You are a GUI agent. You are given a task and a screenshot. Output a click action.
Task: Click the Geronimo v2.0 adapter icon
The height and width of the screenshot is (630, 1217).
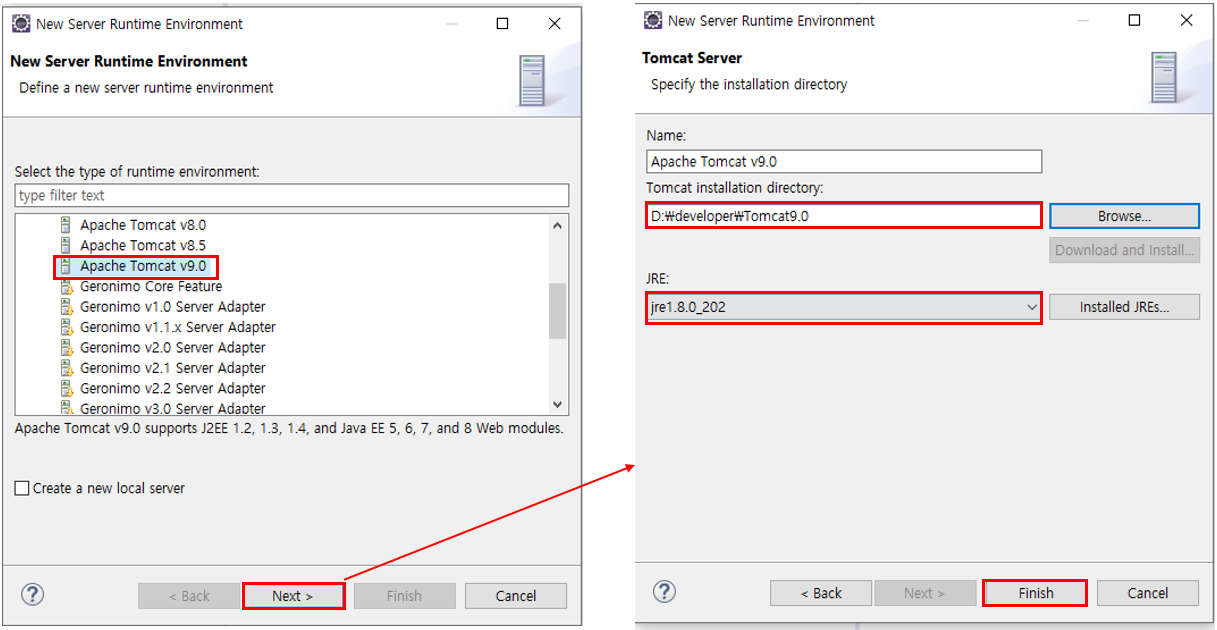(x=66, y=348)
